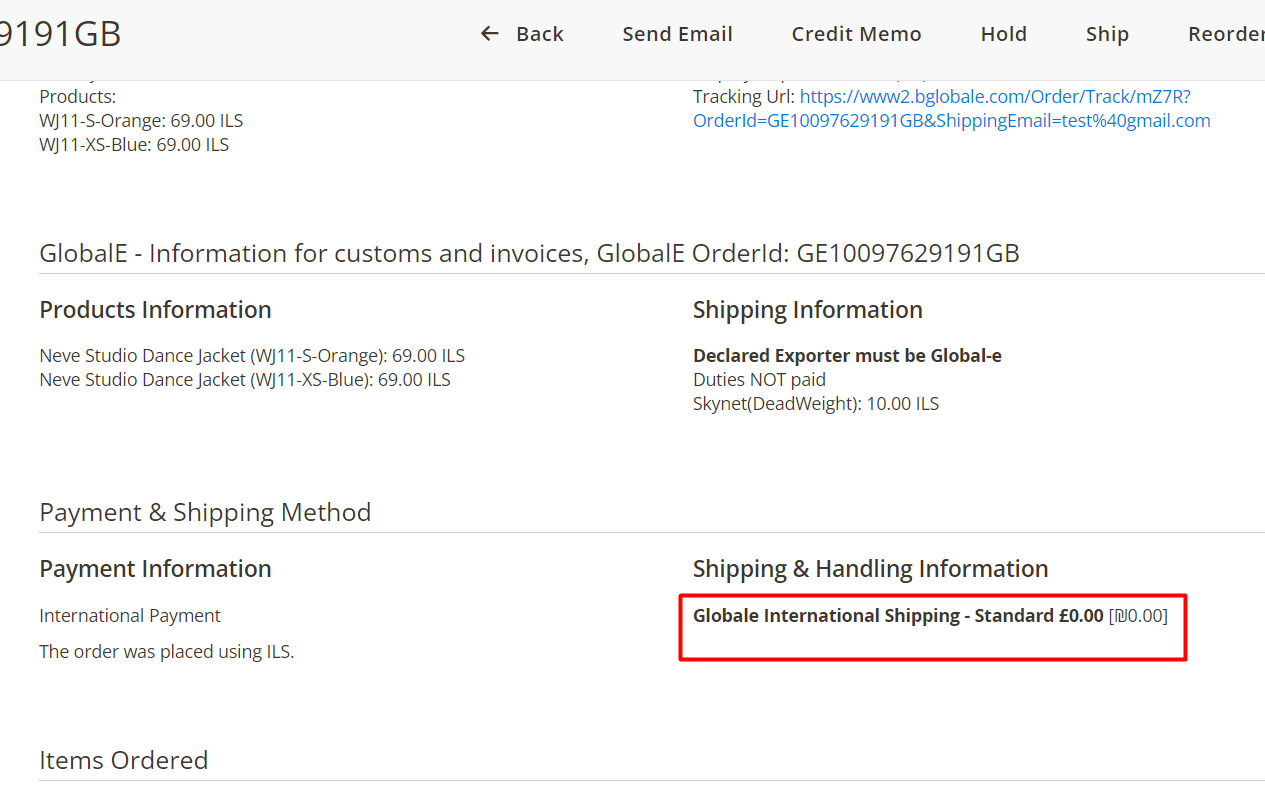Select the order number 9191GB title
This screenshot has width=1265, height=791.
[x=60, y=33]
